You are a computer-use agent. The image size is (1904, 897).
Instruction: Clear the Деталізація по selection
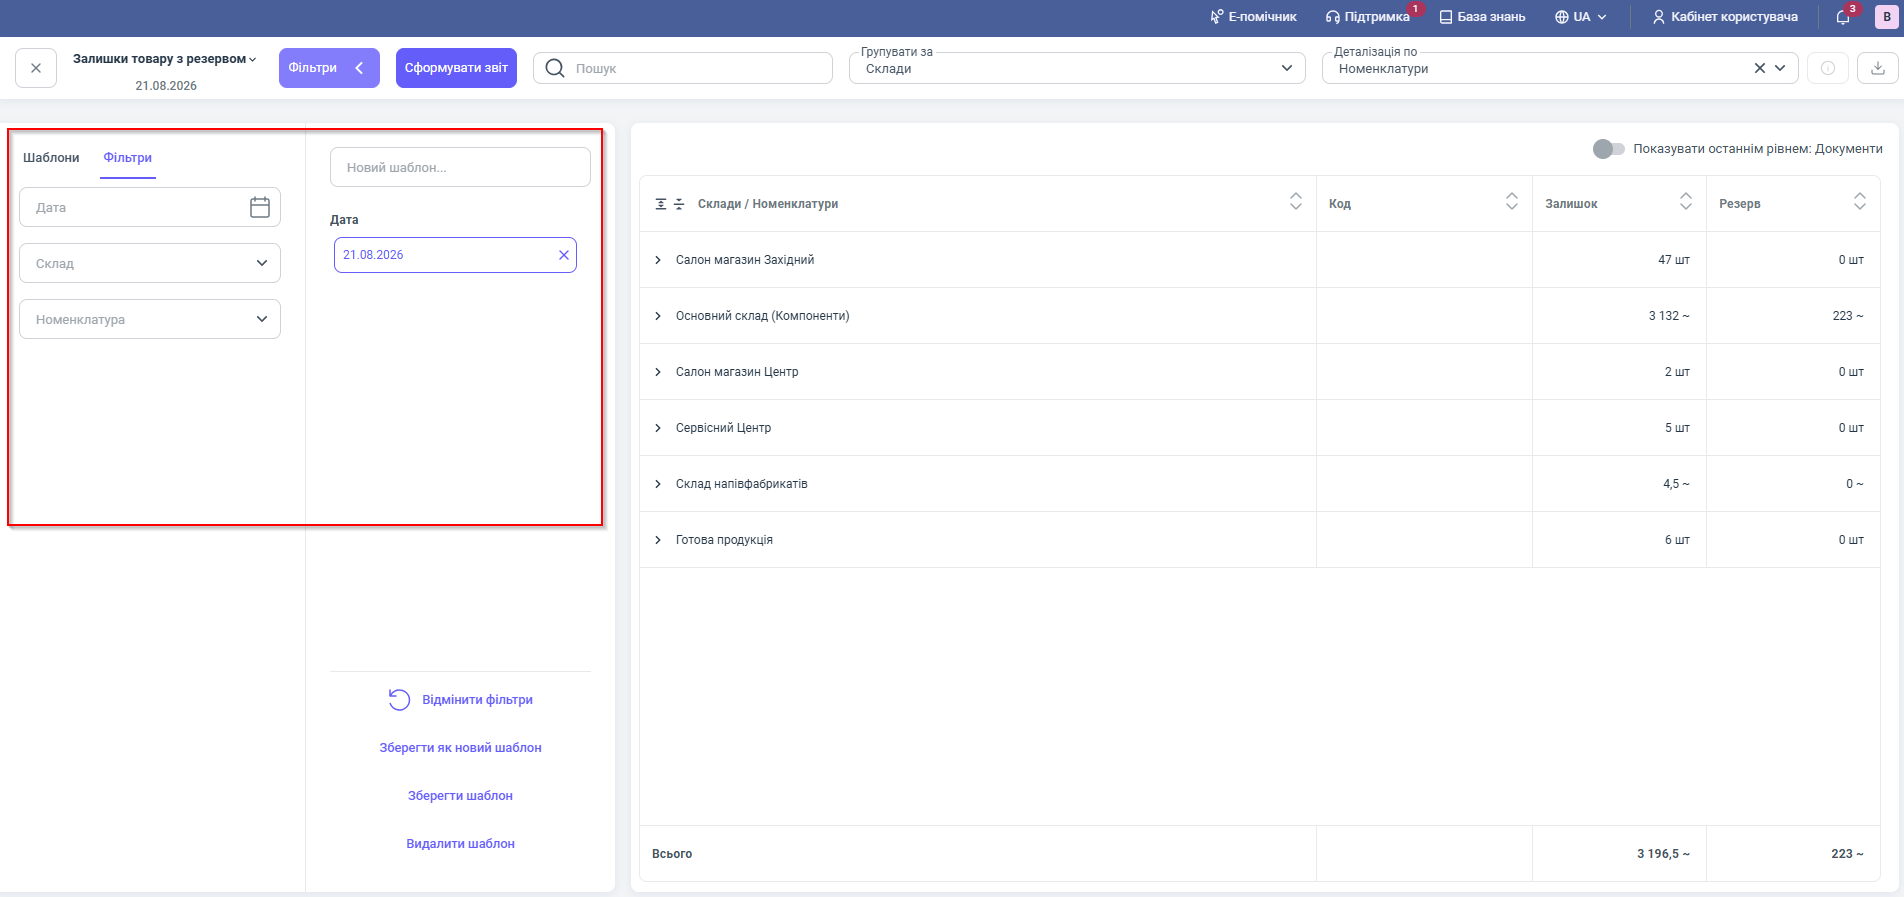pos(1760,68)
